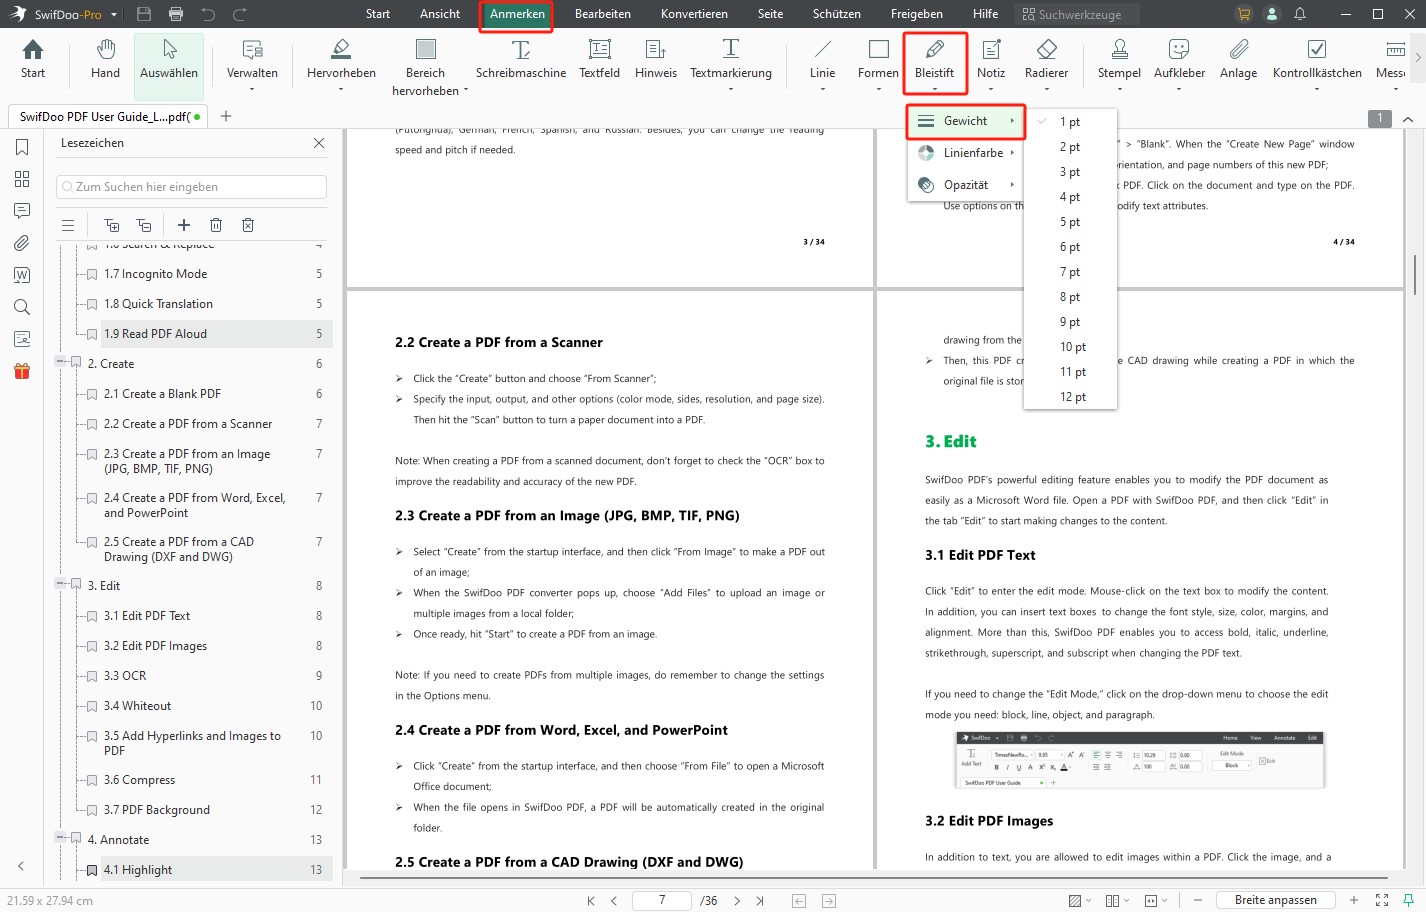Click the bookmark search field

tap(191, 187)
